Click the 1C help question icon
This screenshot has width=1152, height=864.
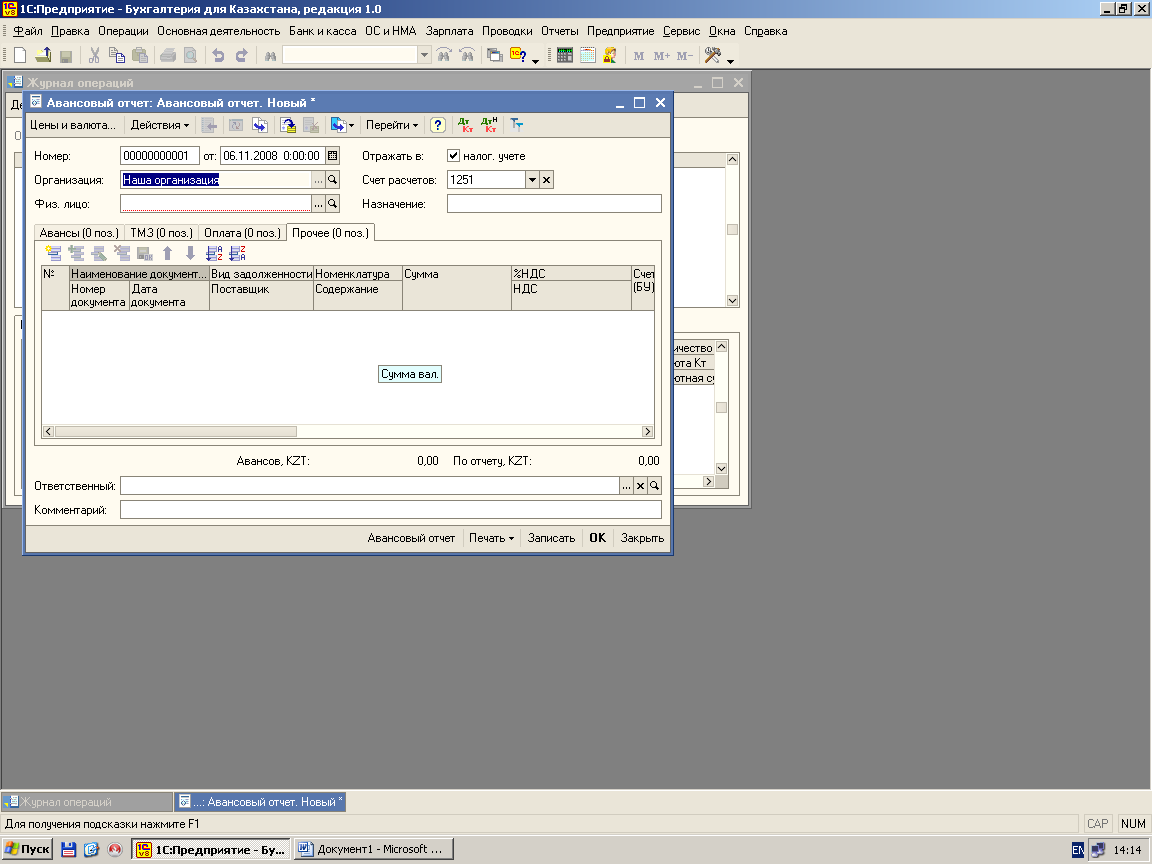pyautogui.click(x=518, y=55)
